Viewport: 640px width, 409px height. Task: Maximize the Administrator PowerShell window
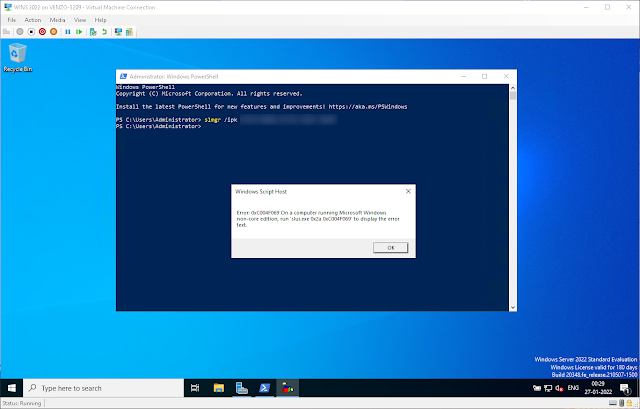point(484,76)
